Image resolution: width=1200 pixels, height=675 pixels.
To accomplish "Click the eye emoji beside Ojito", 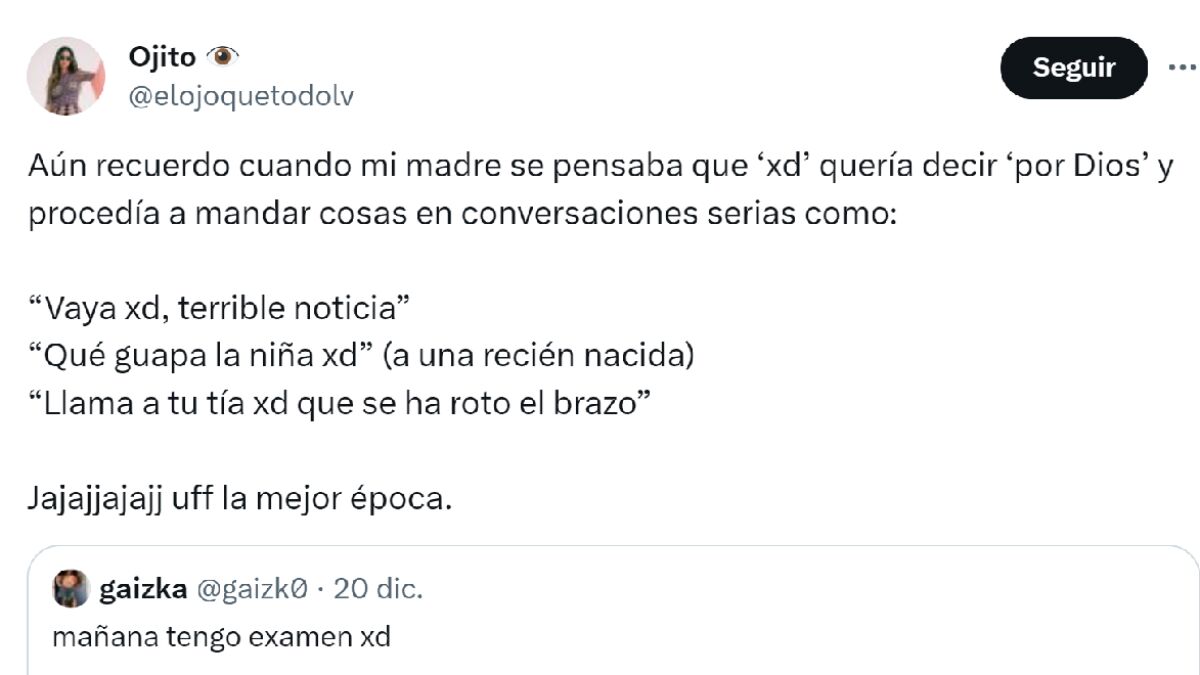I will [222, 57].
